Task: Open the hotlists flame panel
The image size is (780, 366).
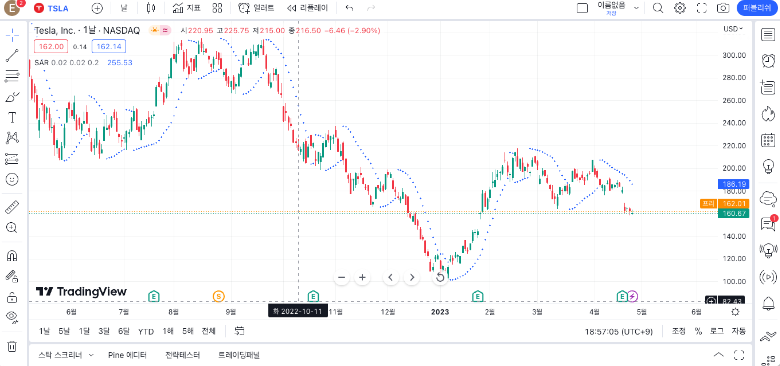Action: [x=768, y=114]
